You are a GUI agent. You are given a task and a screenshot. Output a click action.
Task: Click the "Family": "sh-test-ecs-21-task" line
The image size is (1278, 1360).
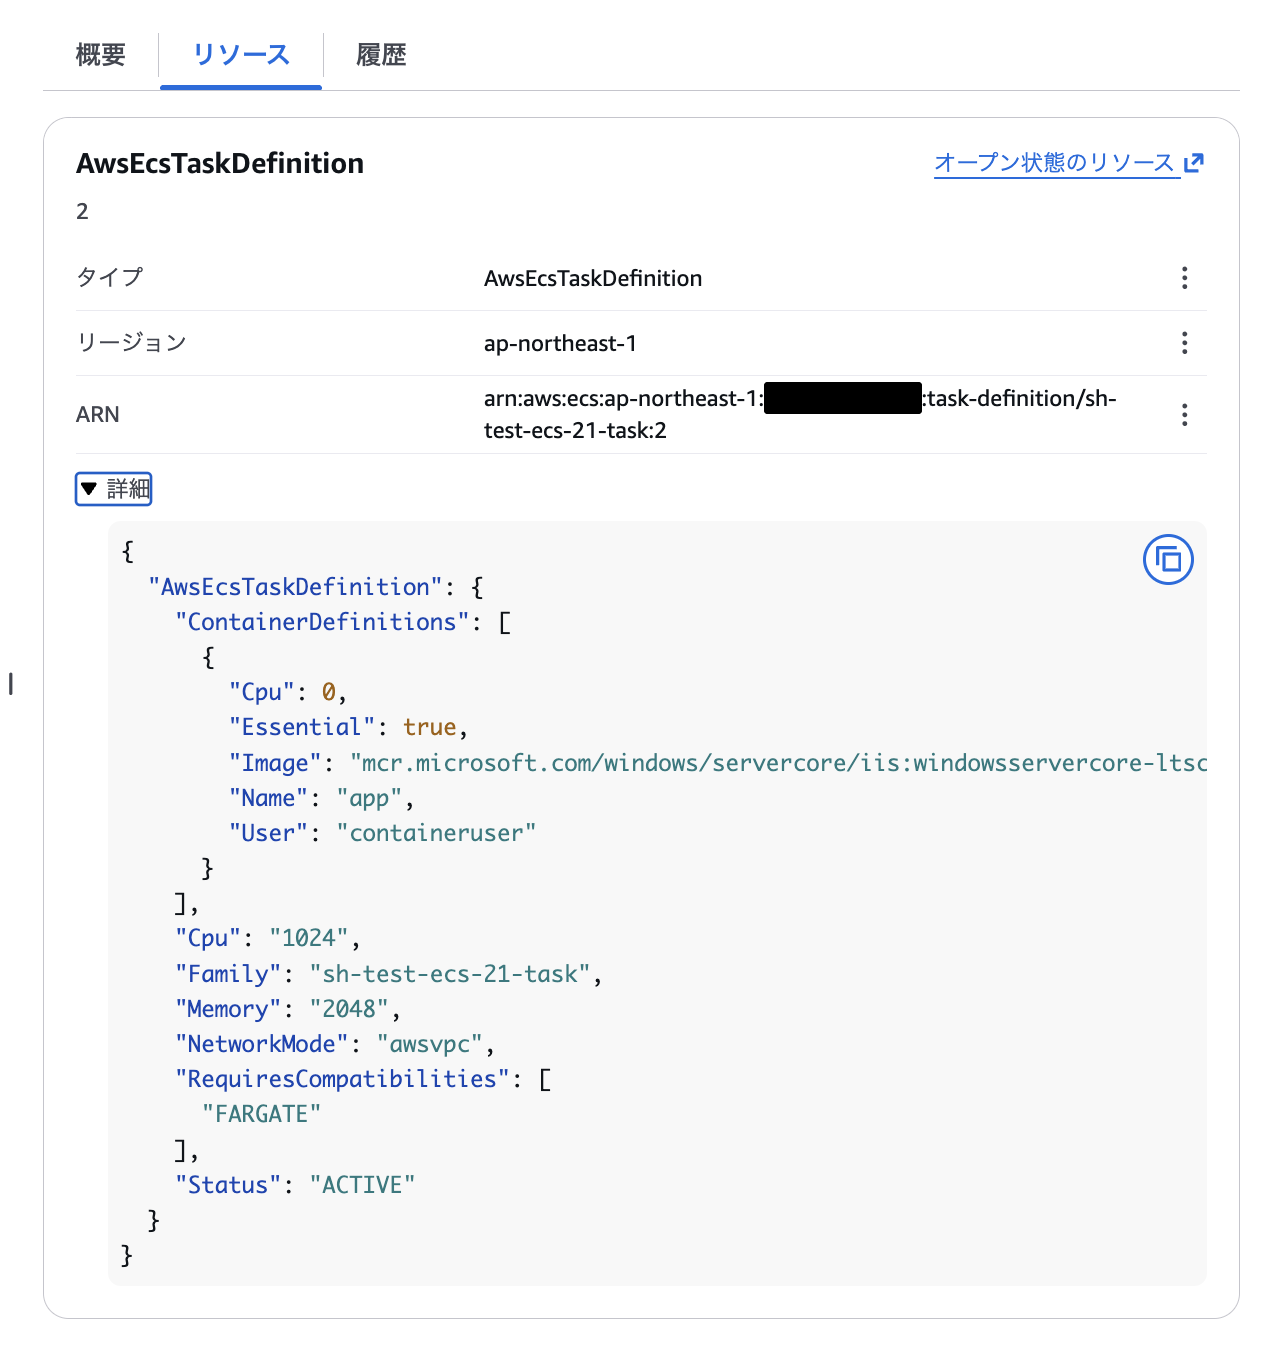tap(389, 974)
